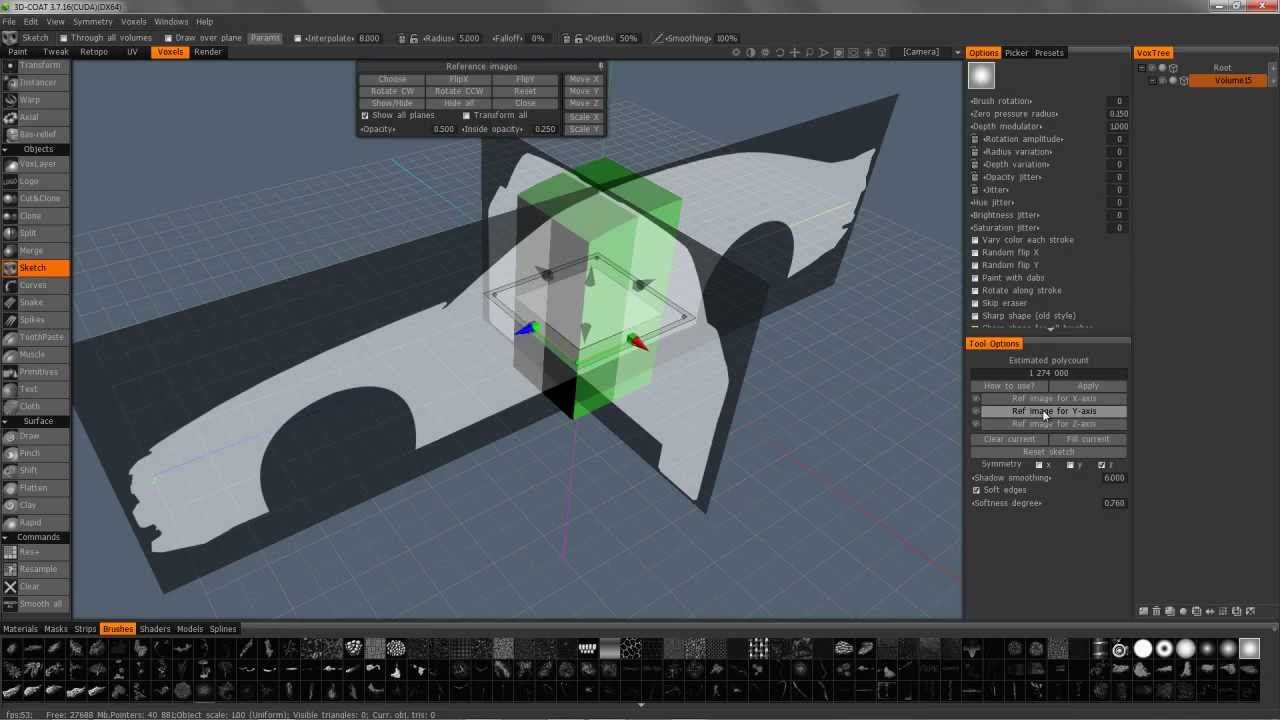The height and width of the screenshot is (720, 1280).
Task: Activate the Logo tool
Action: tap(35, 181)
